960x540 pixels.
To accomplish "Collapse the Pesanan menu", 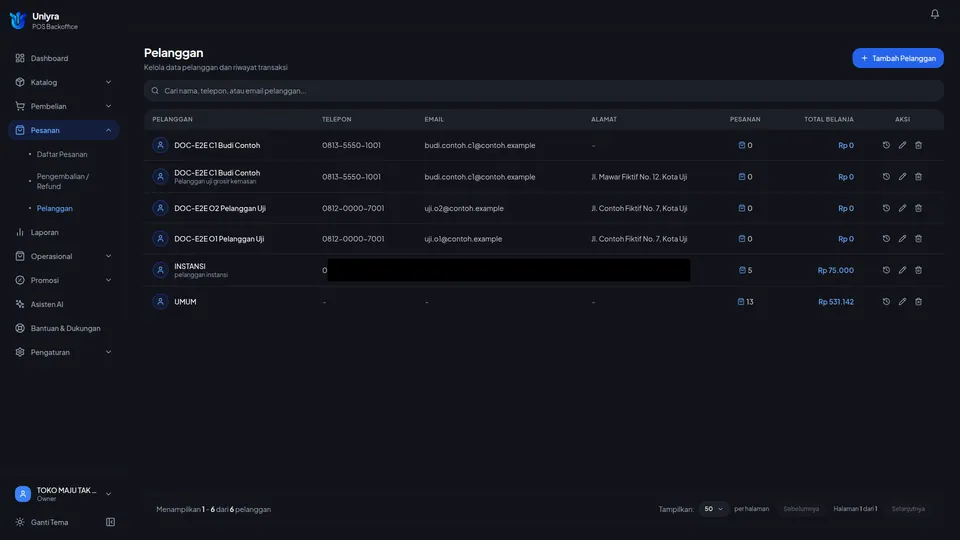I will [64, 130].
